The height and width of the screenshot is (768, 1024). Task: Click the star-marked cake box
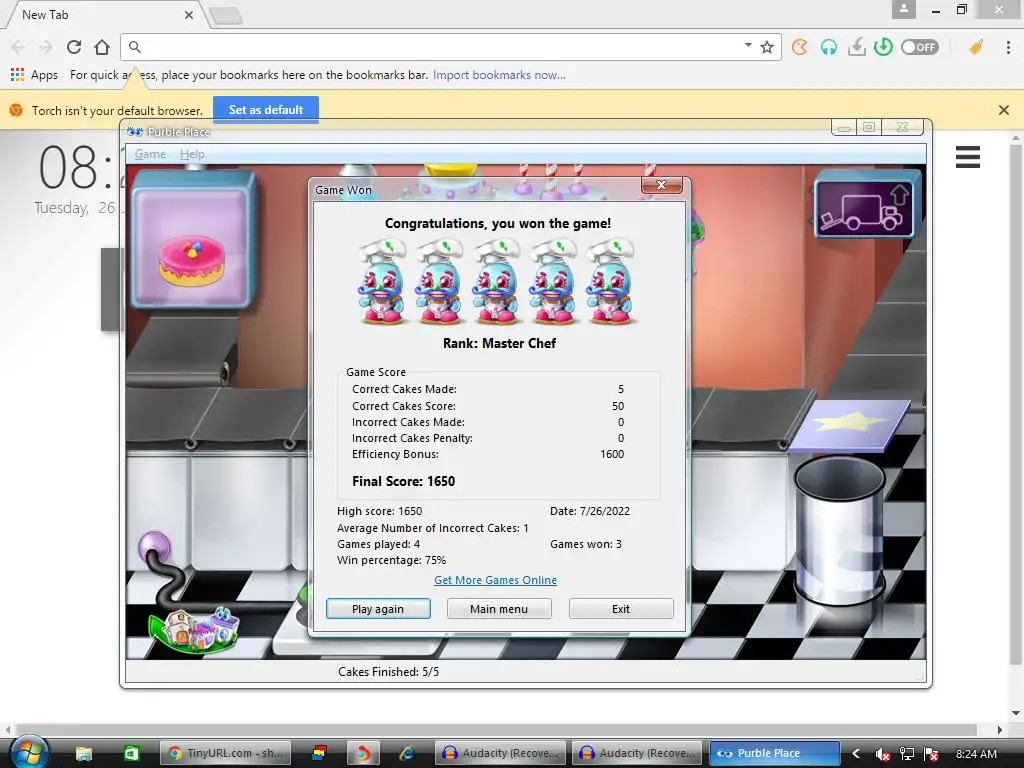click(850, 426)
